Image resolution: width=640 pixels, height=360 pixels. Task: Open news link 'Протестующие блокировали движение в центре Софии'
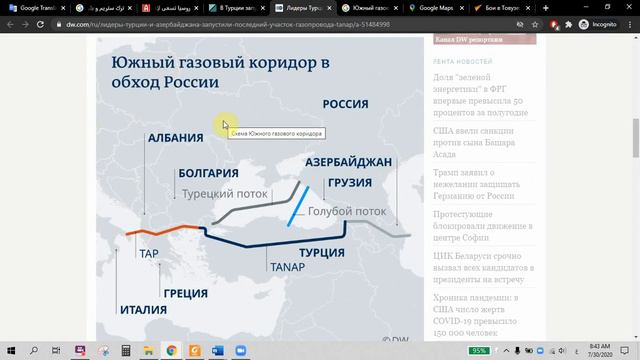pos(483,226)
